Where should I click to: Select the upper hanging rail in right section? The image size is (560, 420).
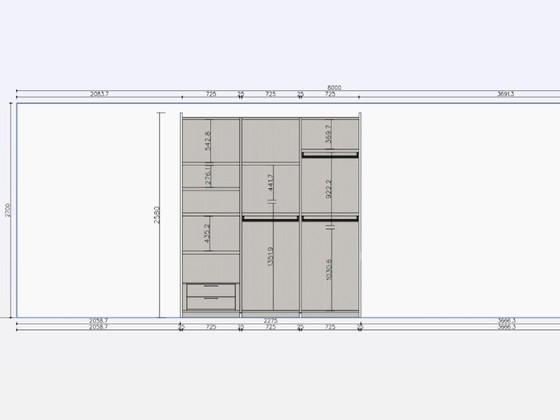pyautogui.click(x=330, y=155)
